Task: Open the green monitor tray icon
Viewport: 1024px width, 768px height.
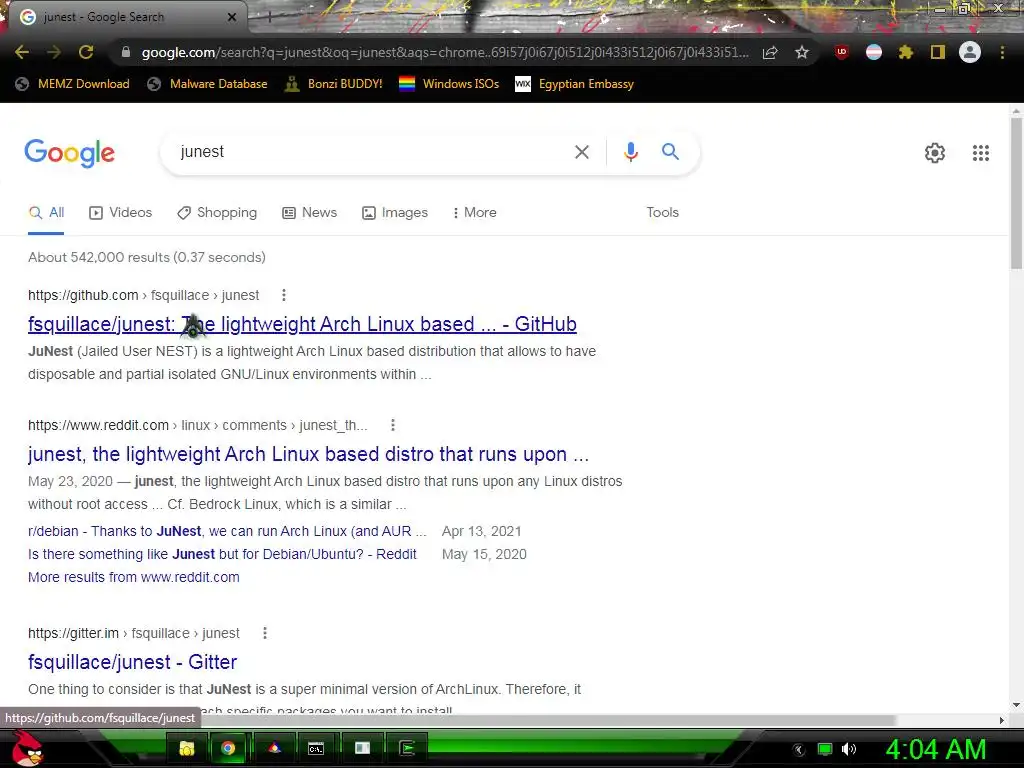Action: [825, 749]
